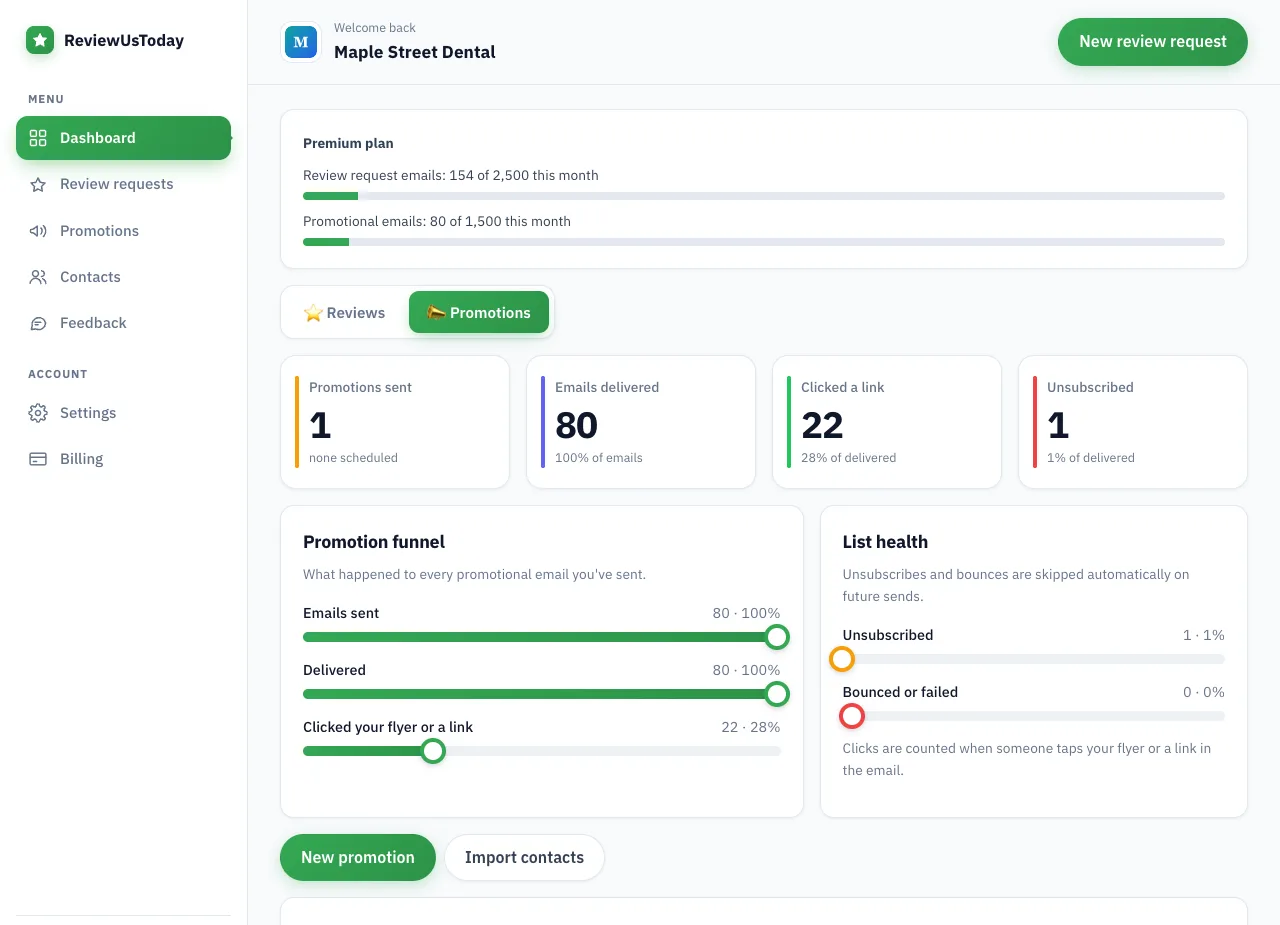Click the ReviewUsToday brand name
The height and width of the screenshot is (925, 1280).
(124, 41)
